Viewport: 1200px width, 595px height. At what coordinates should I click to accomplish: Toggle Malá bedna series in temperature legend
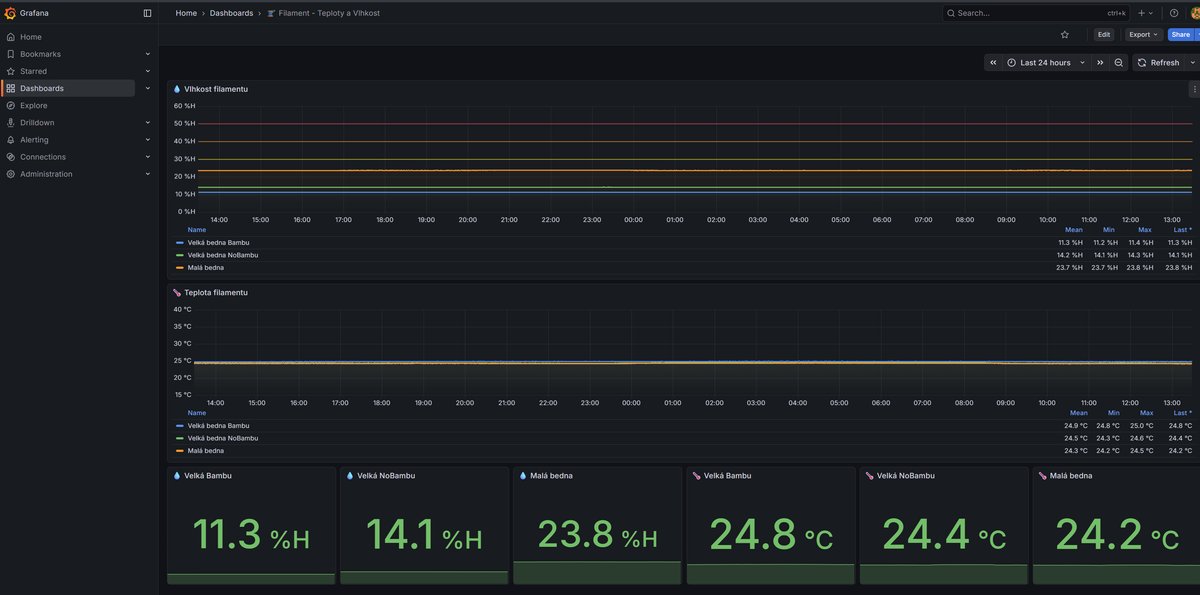[206, 450]
